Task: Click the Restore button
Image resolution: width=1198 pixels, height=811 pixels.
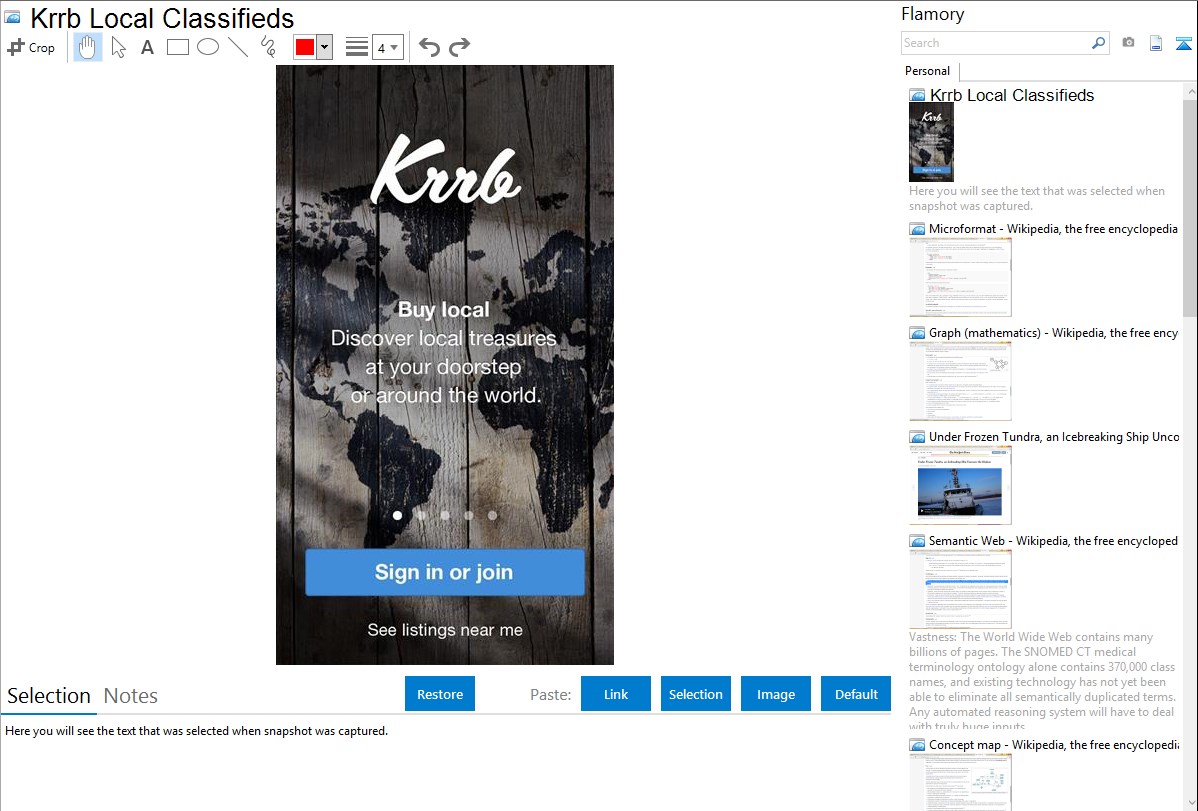Action: tap(440, 694)
